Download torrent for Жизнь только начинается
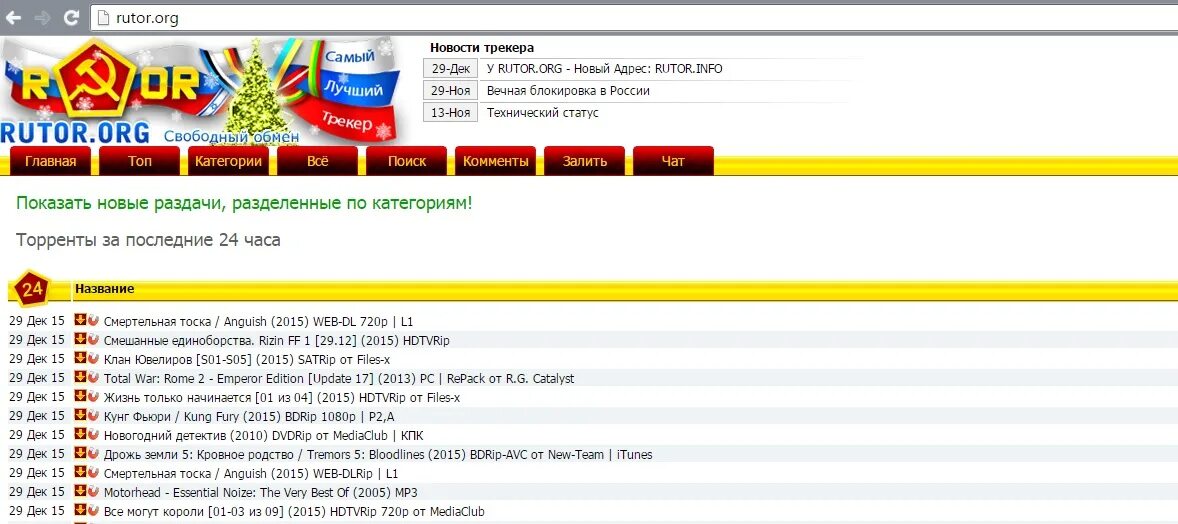The image size is (1178, 524). (80, 396)
